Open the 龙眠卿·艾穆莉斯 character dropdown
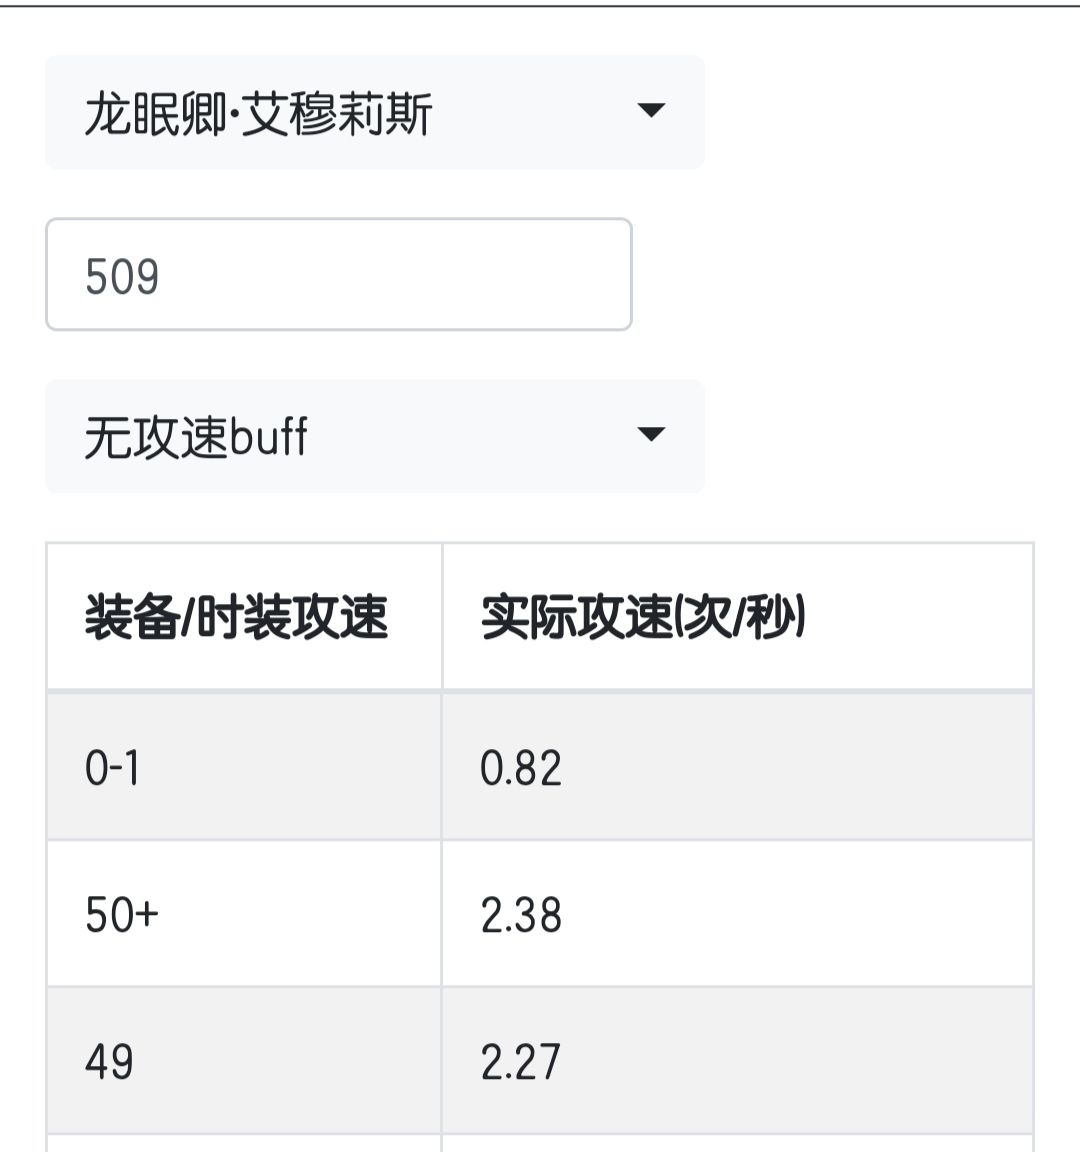This screenshot has width=1080, height=1152. click(x=374, y=112)
